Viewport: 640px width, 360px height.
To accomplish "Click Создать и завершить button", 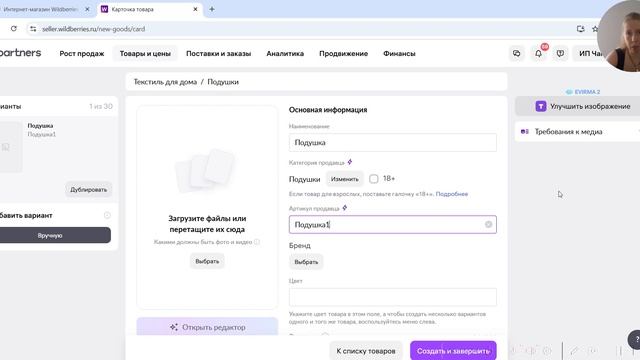I will [x=453, y=351].
